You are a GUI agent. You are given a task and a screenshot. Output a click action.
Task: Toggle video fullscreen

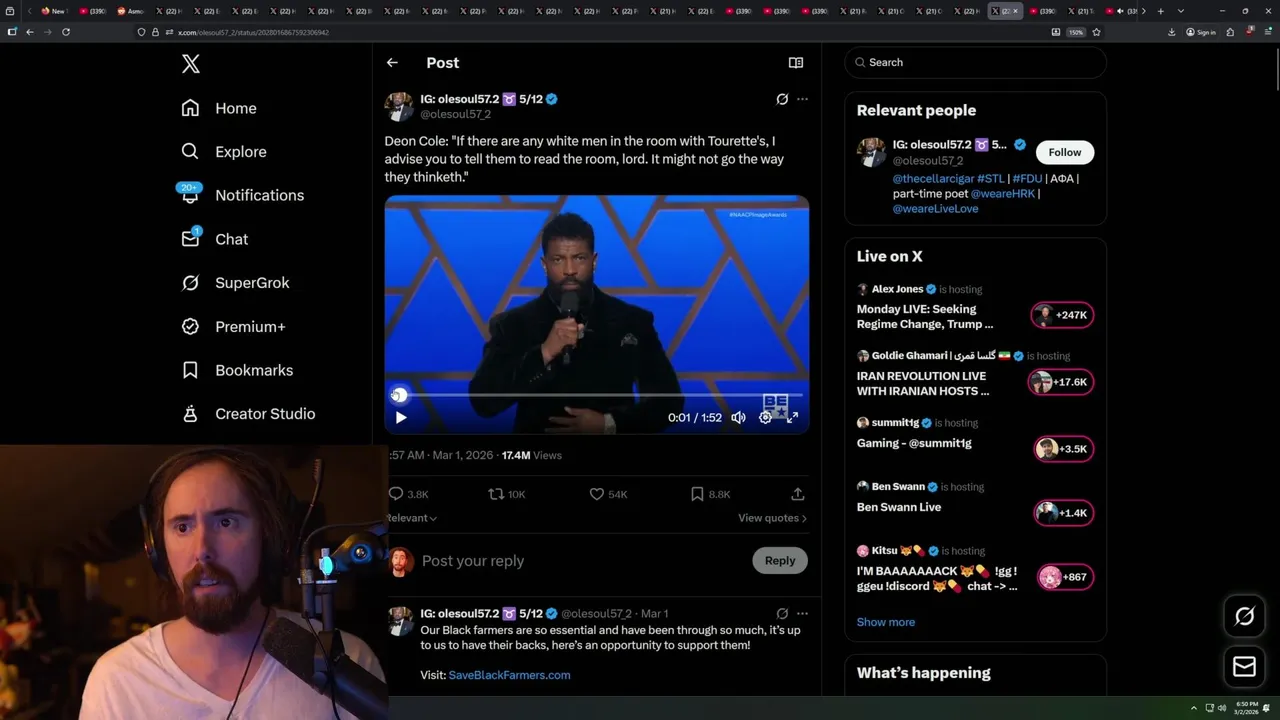792,417
